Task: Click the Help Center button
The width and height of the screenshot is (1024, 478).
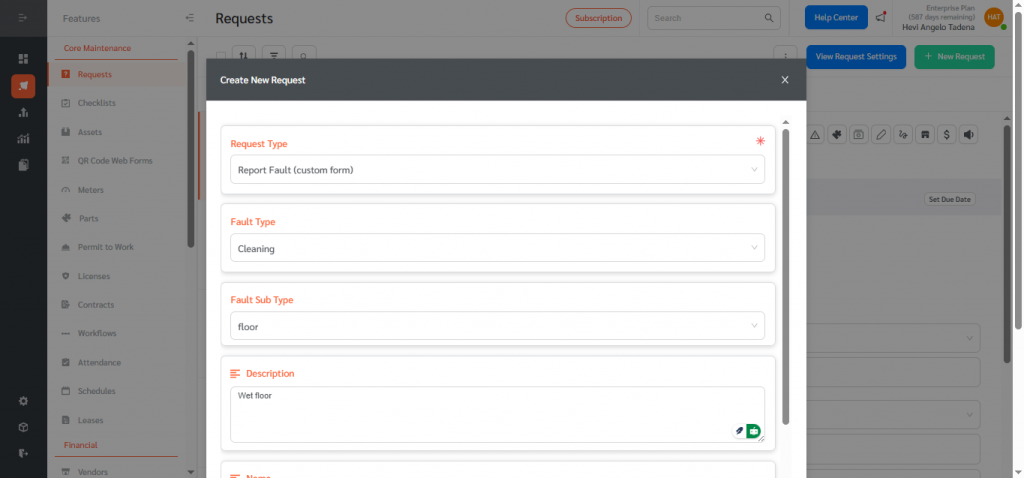Action: pos(836,18)
